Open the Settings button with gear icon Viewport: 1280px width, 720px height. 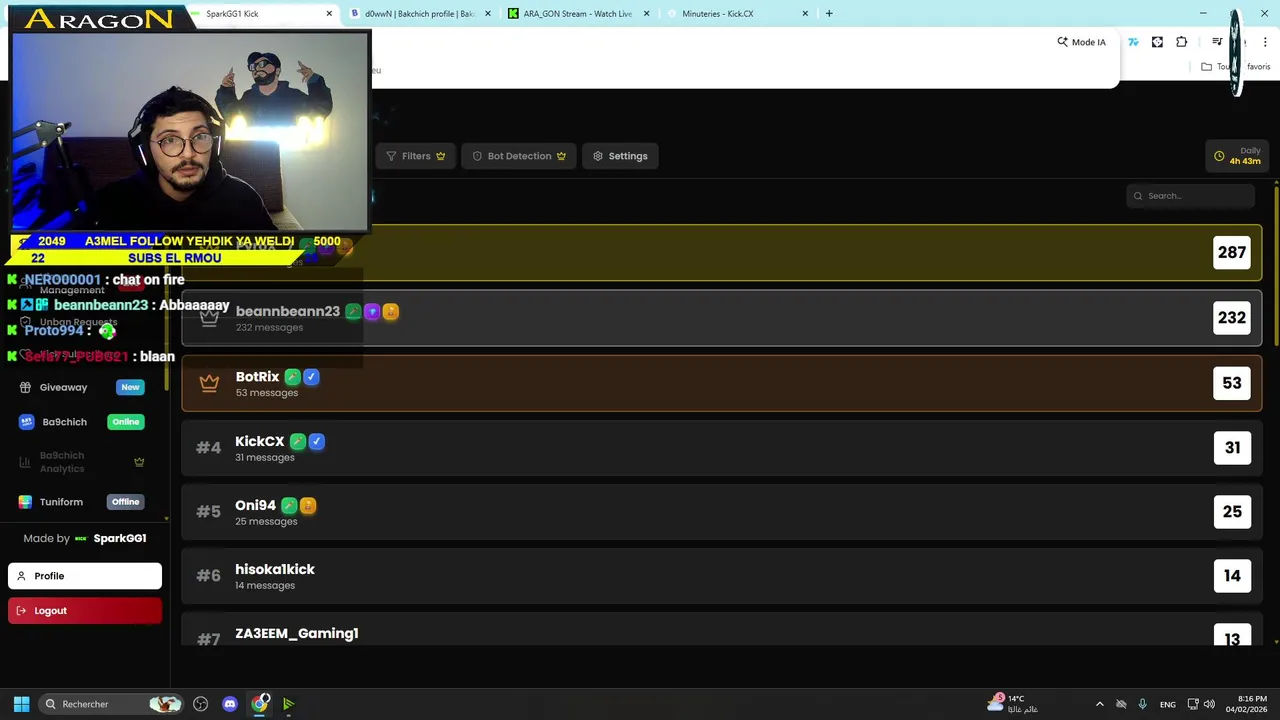coord(620,156)
